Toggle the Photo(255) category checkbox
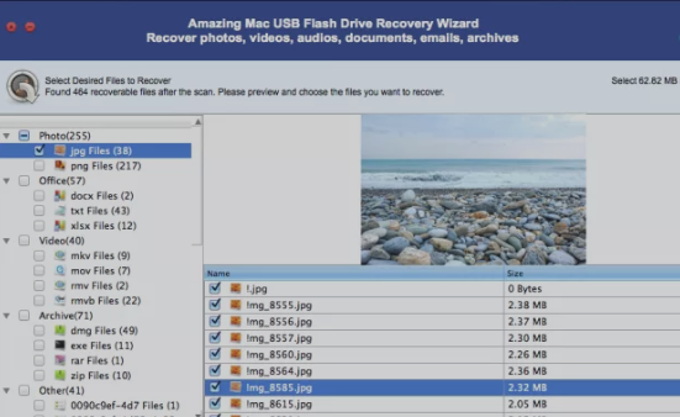The height and width of the screenshot is (417, 680). tap(24, 136)
